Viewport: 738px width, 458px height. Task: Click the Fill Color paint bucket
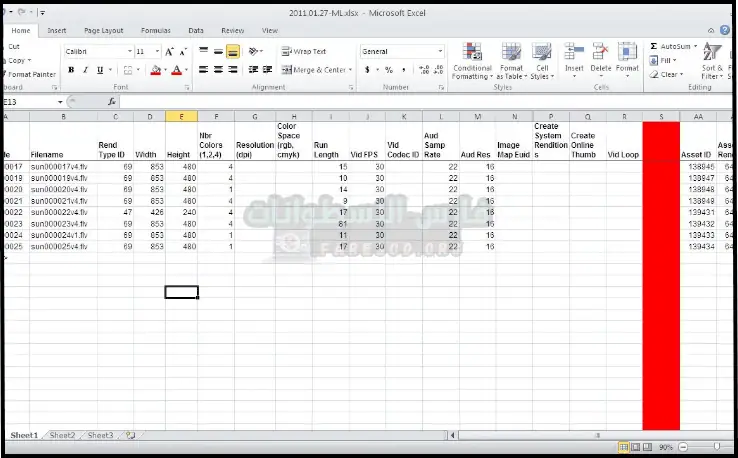(x=156, y=70)
